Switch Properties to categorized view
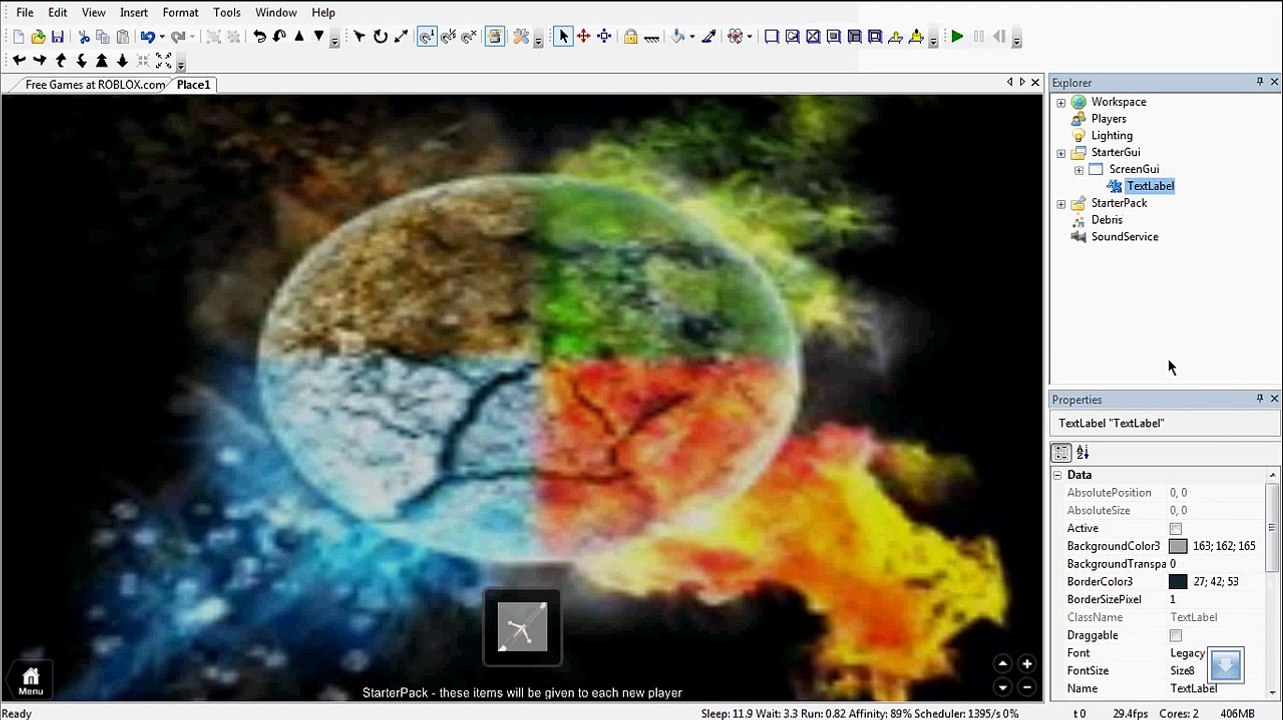 [x=1062, y=453]
